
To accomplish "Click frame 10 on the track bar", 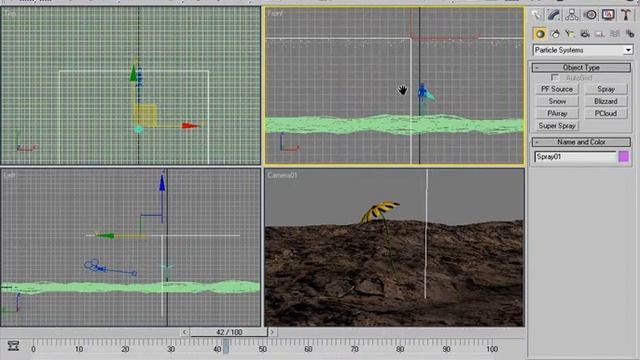I will coord(79,349).
